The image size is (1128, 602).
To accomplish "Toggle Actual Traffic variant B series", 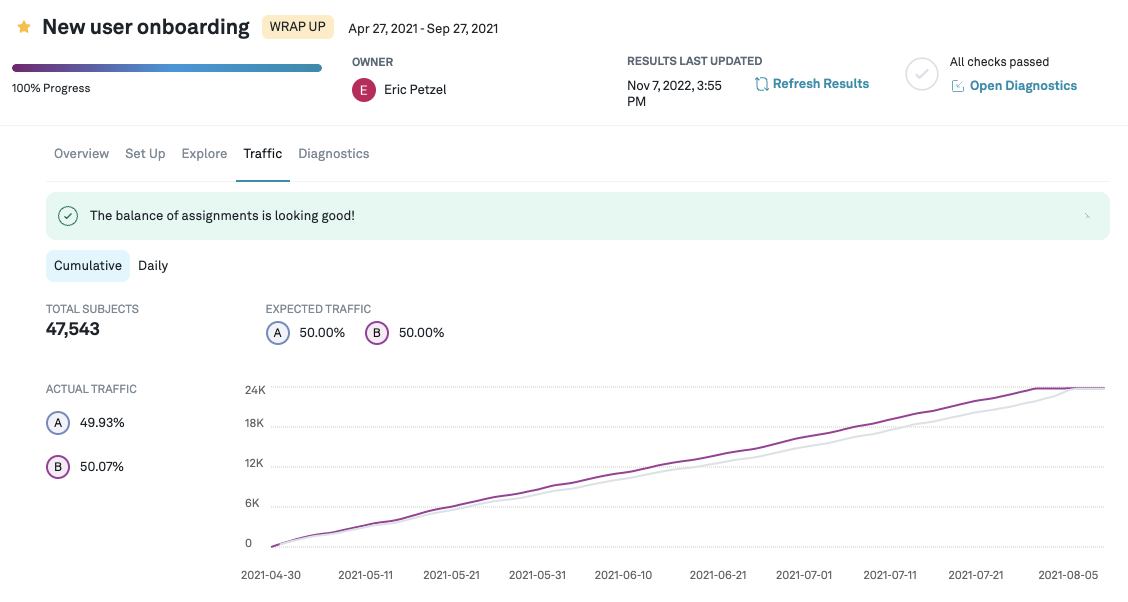I will click(58, 467).
